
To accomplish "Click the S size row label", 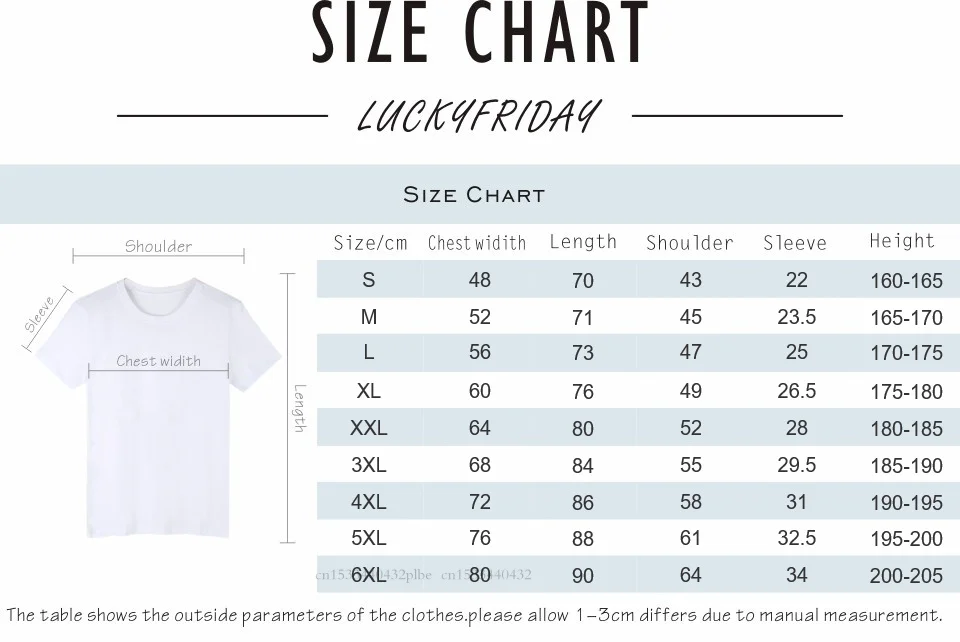I will pyautogui.click(x=369, y=280).
